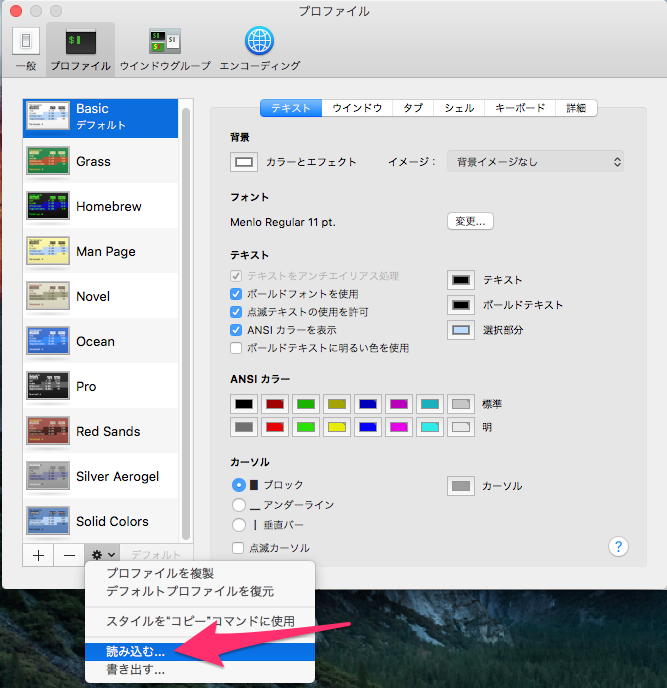Switch to the タブ tab

tap(413, 108)
